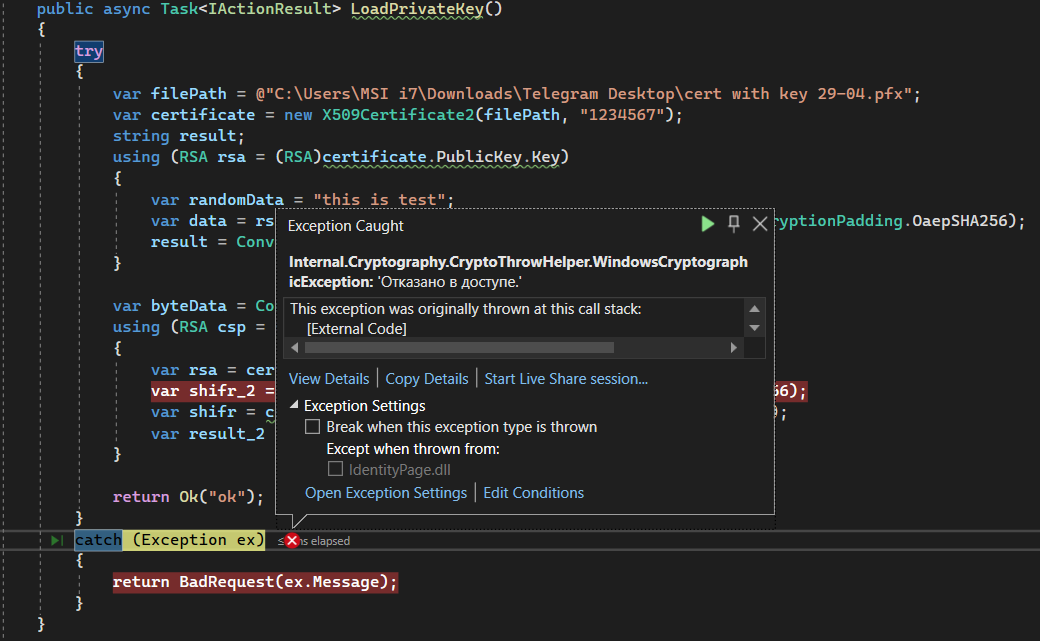Click the left arrow of the horizontal scrollbar
The image size is (1040, 641).
point(293,347)
